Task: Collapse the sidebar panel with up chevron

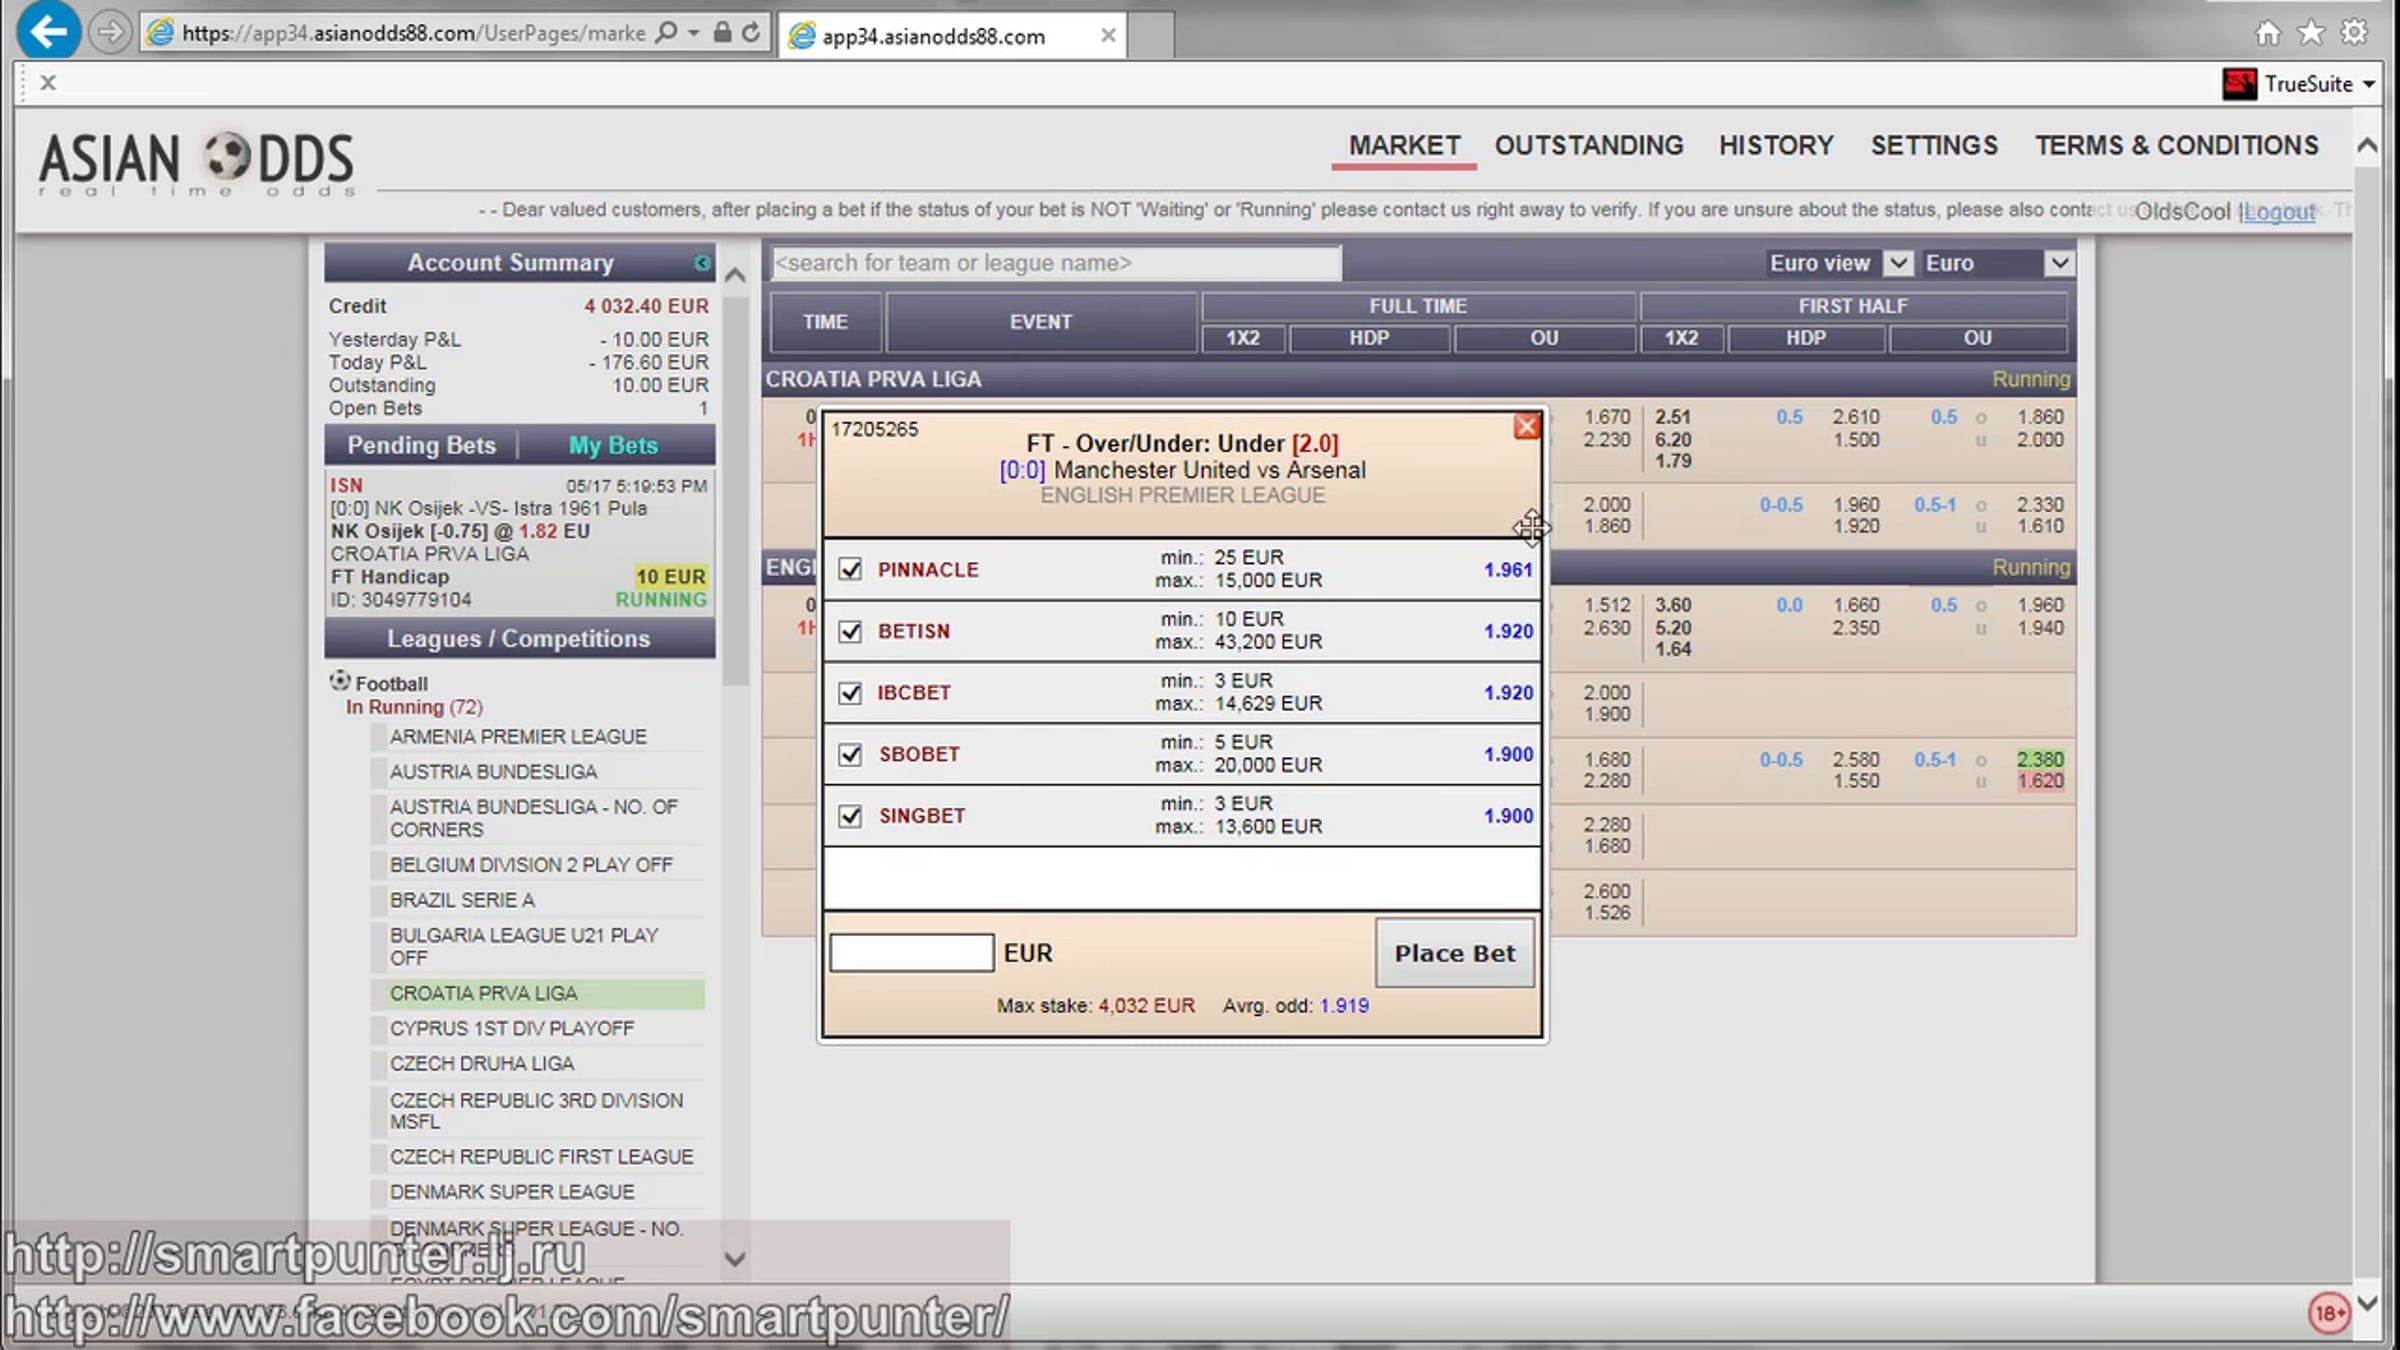Action: pos(735,274)
